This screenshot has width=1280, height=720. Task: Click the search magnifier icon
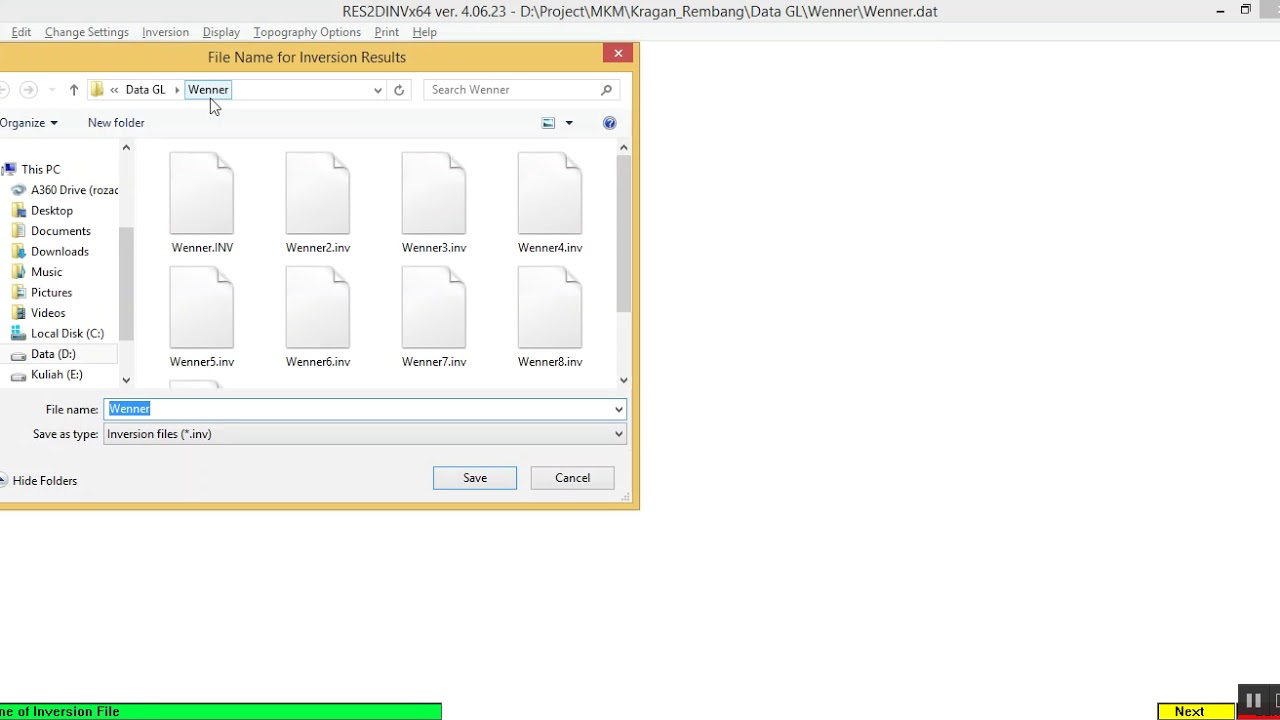pyautogui.click(x=606, y=90)
